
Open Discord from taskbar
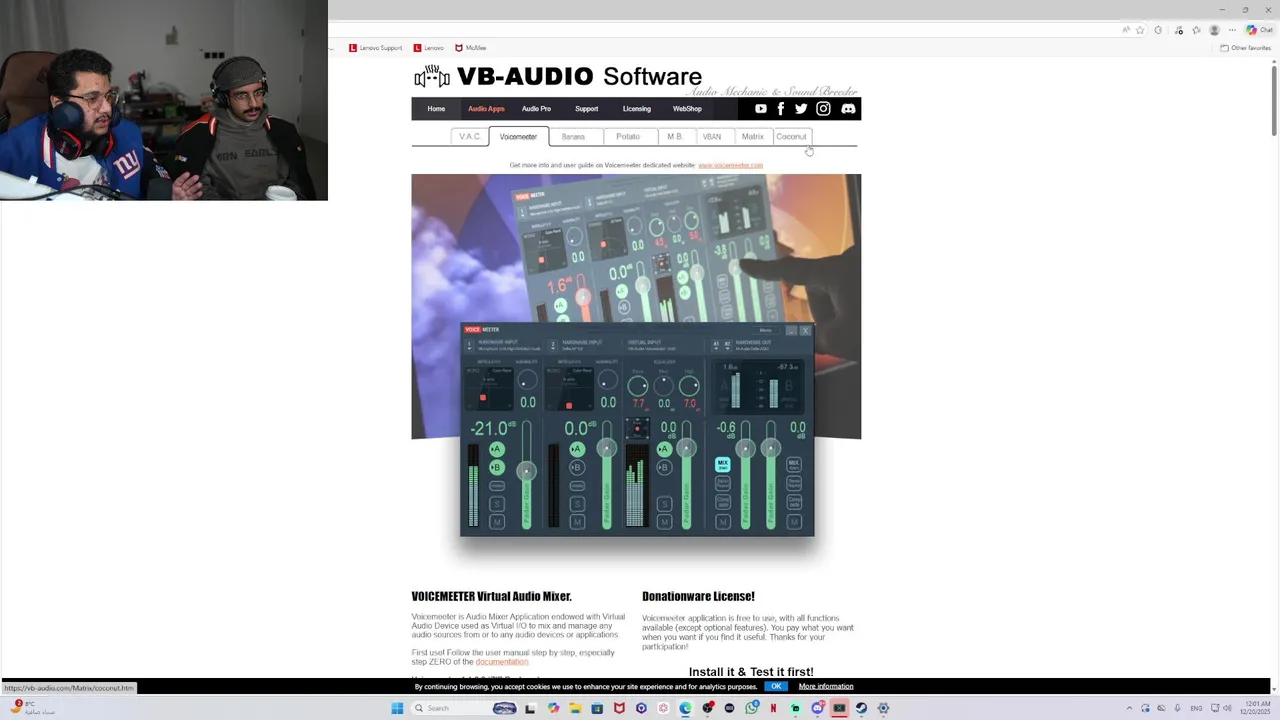(817, 708)
